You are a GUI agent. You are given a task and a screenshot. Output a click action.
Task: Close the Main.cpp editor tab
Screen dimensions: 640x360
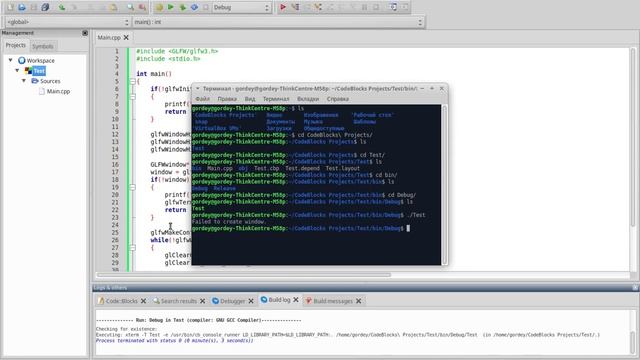coord(126,38)
